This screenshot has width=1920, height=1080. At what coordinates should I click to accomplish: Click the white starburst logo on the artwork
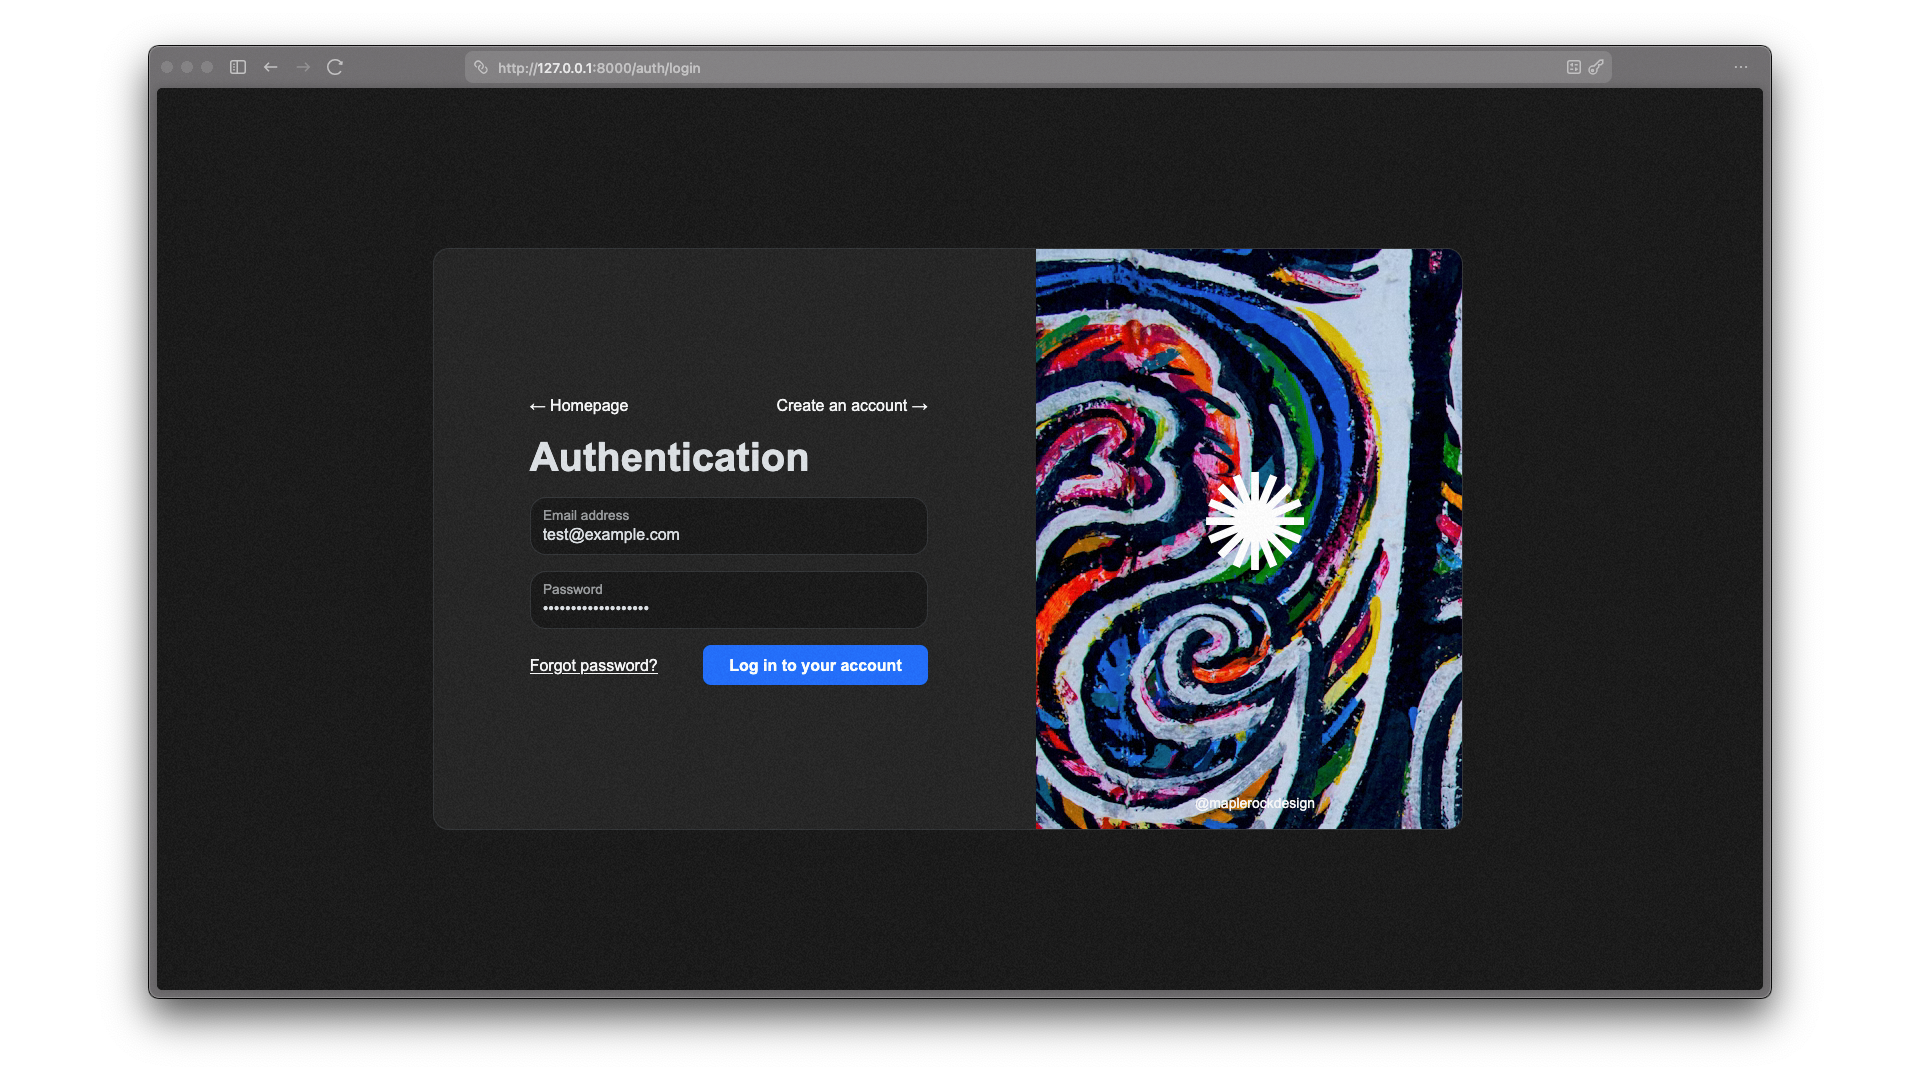[1254, 521]
